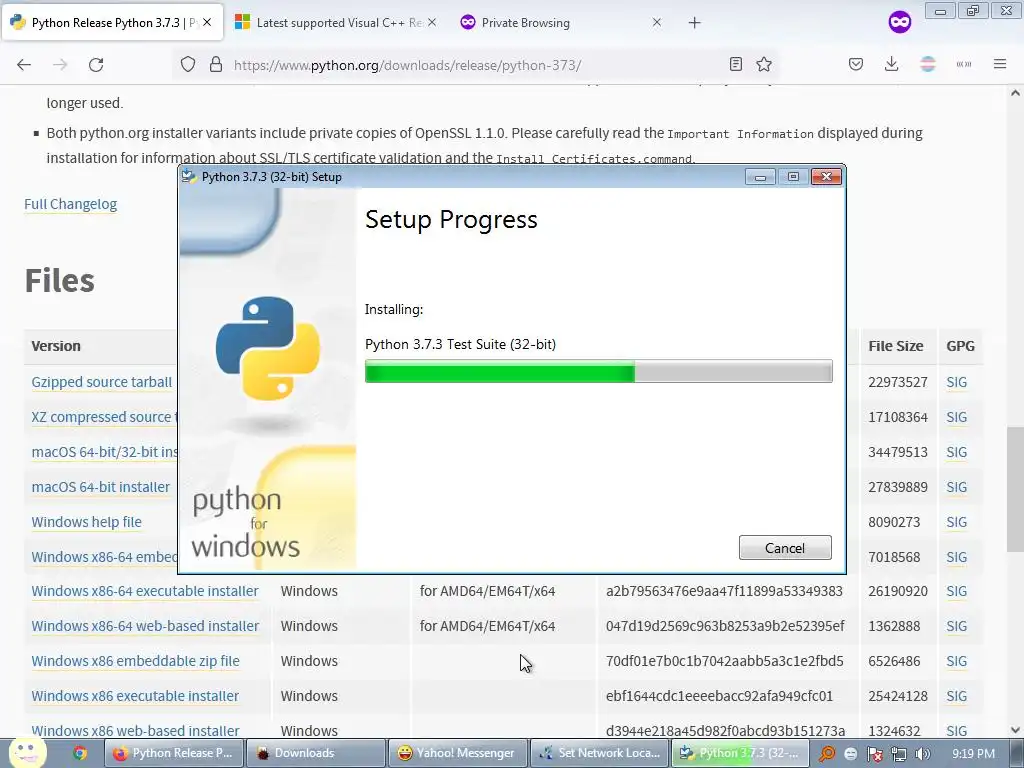
Task: Open macOS 64-bit/32-bit installer link
Action: [x=104, y=452]
